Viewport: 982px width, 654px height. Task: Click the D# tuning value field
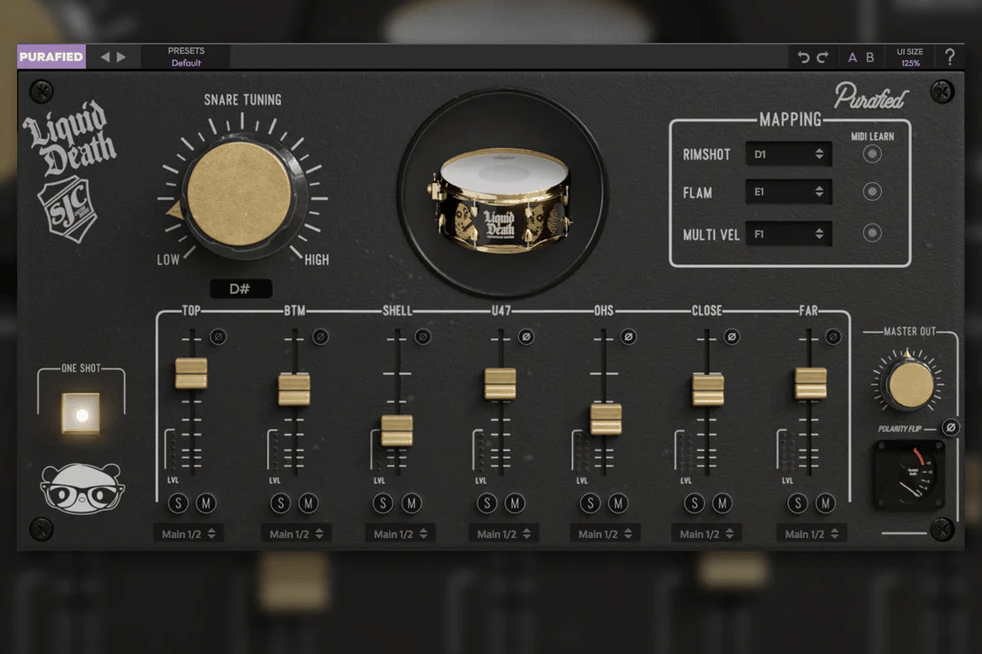[x=240, y=289]
